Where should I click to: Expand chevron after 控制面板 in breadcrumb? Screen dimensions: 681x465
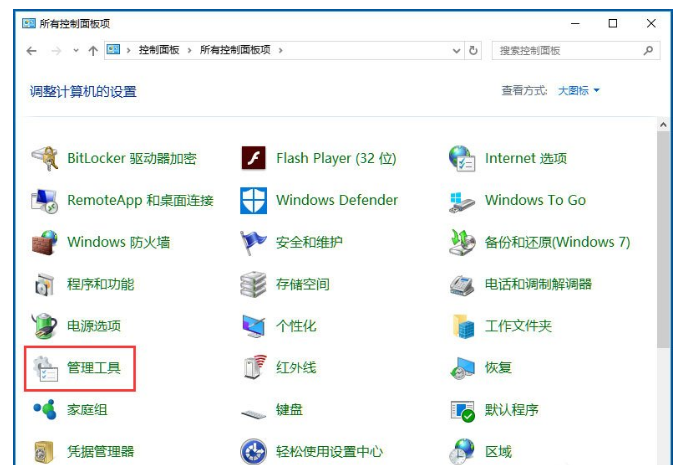(x=189, y=50)
